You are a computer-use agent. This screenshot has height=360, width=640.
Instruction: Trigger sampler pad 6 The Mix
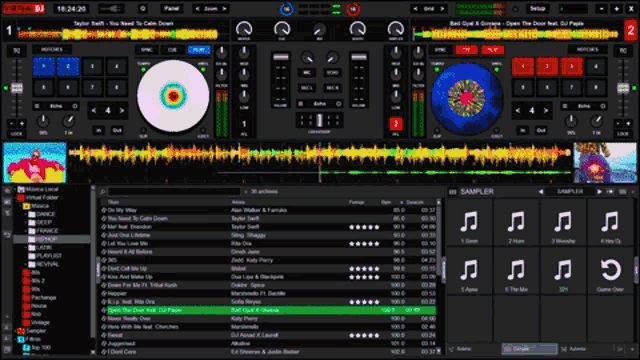(516, 272)
